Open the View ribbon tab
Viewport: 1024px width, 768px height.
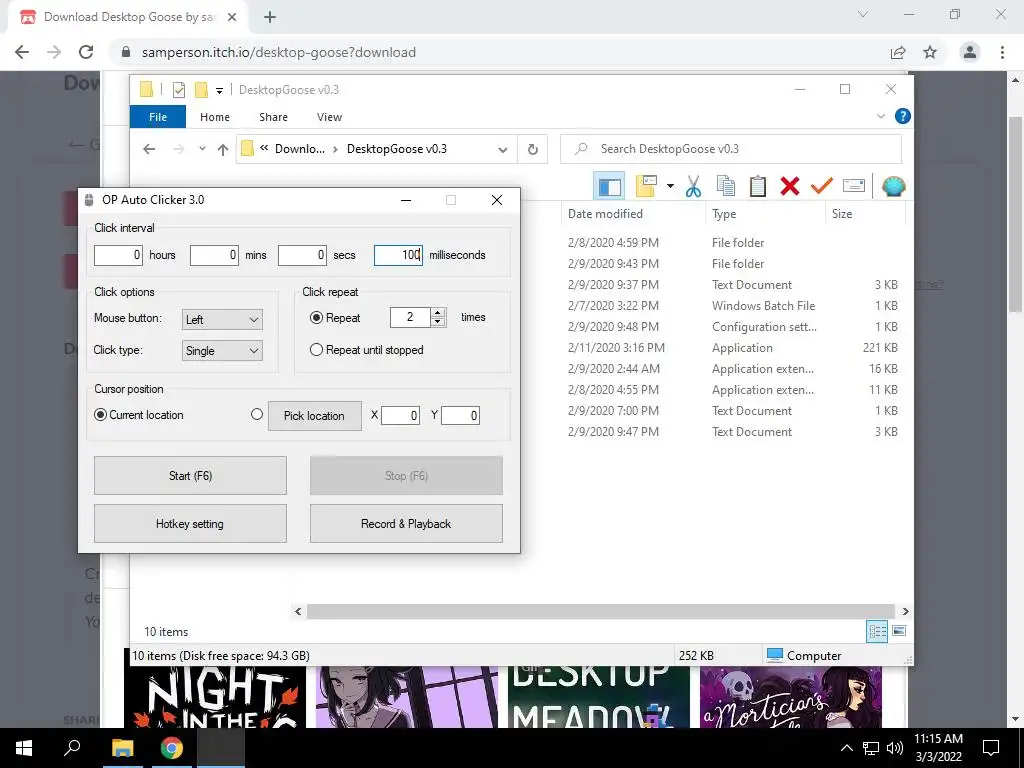329,117
